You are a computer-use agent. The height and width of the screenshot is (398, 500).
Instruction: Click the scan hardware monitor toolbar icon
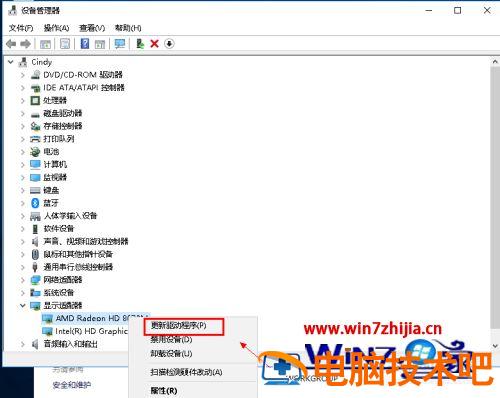coord(120,44)
